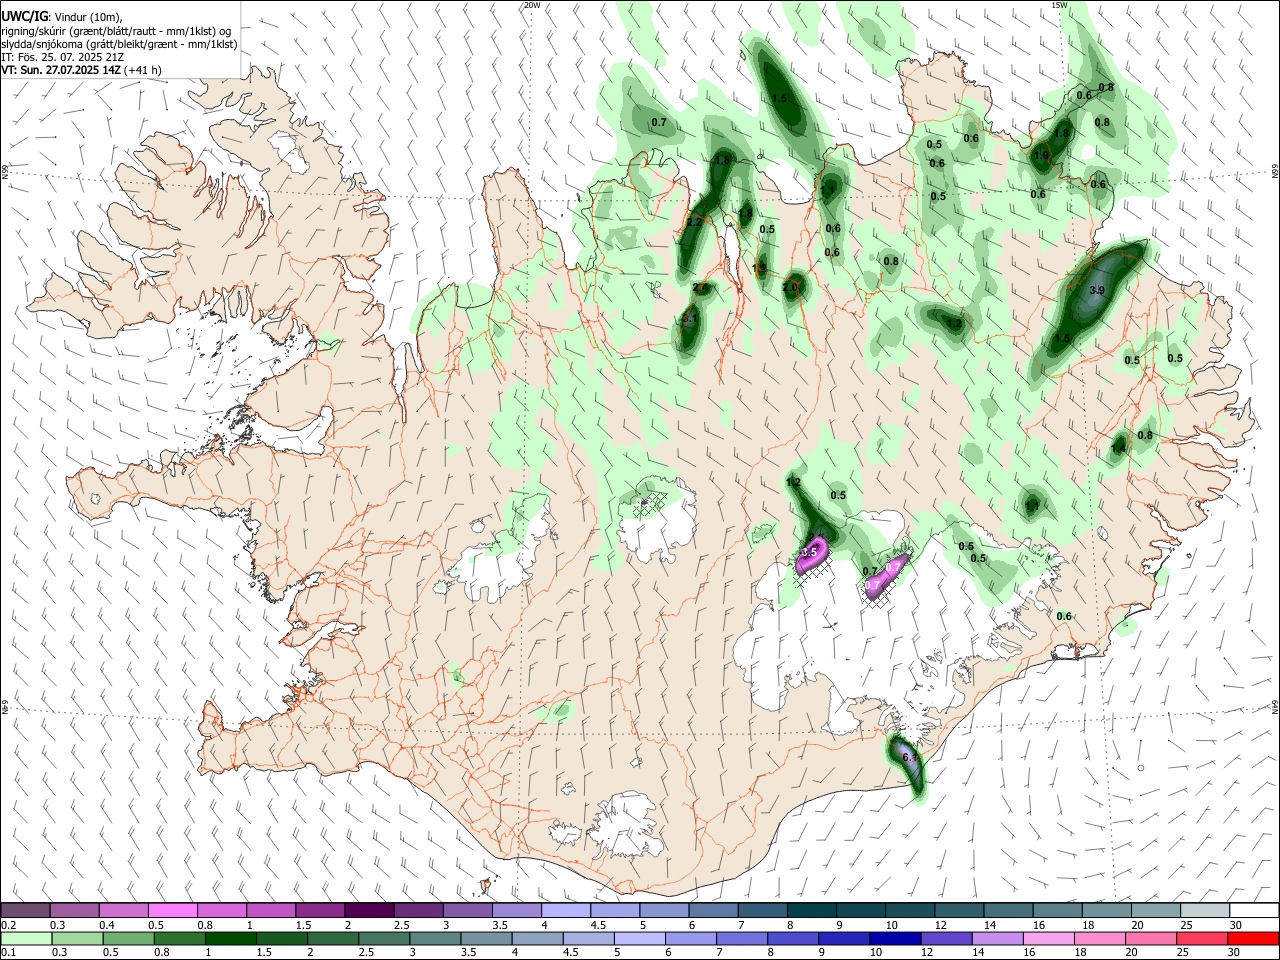Viewport: 1280px width, 960px height.
Task: Click the 'IT: Fös. 25. 07. 2025 21Z' line
Action: point(62,57)
